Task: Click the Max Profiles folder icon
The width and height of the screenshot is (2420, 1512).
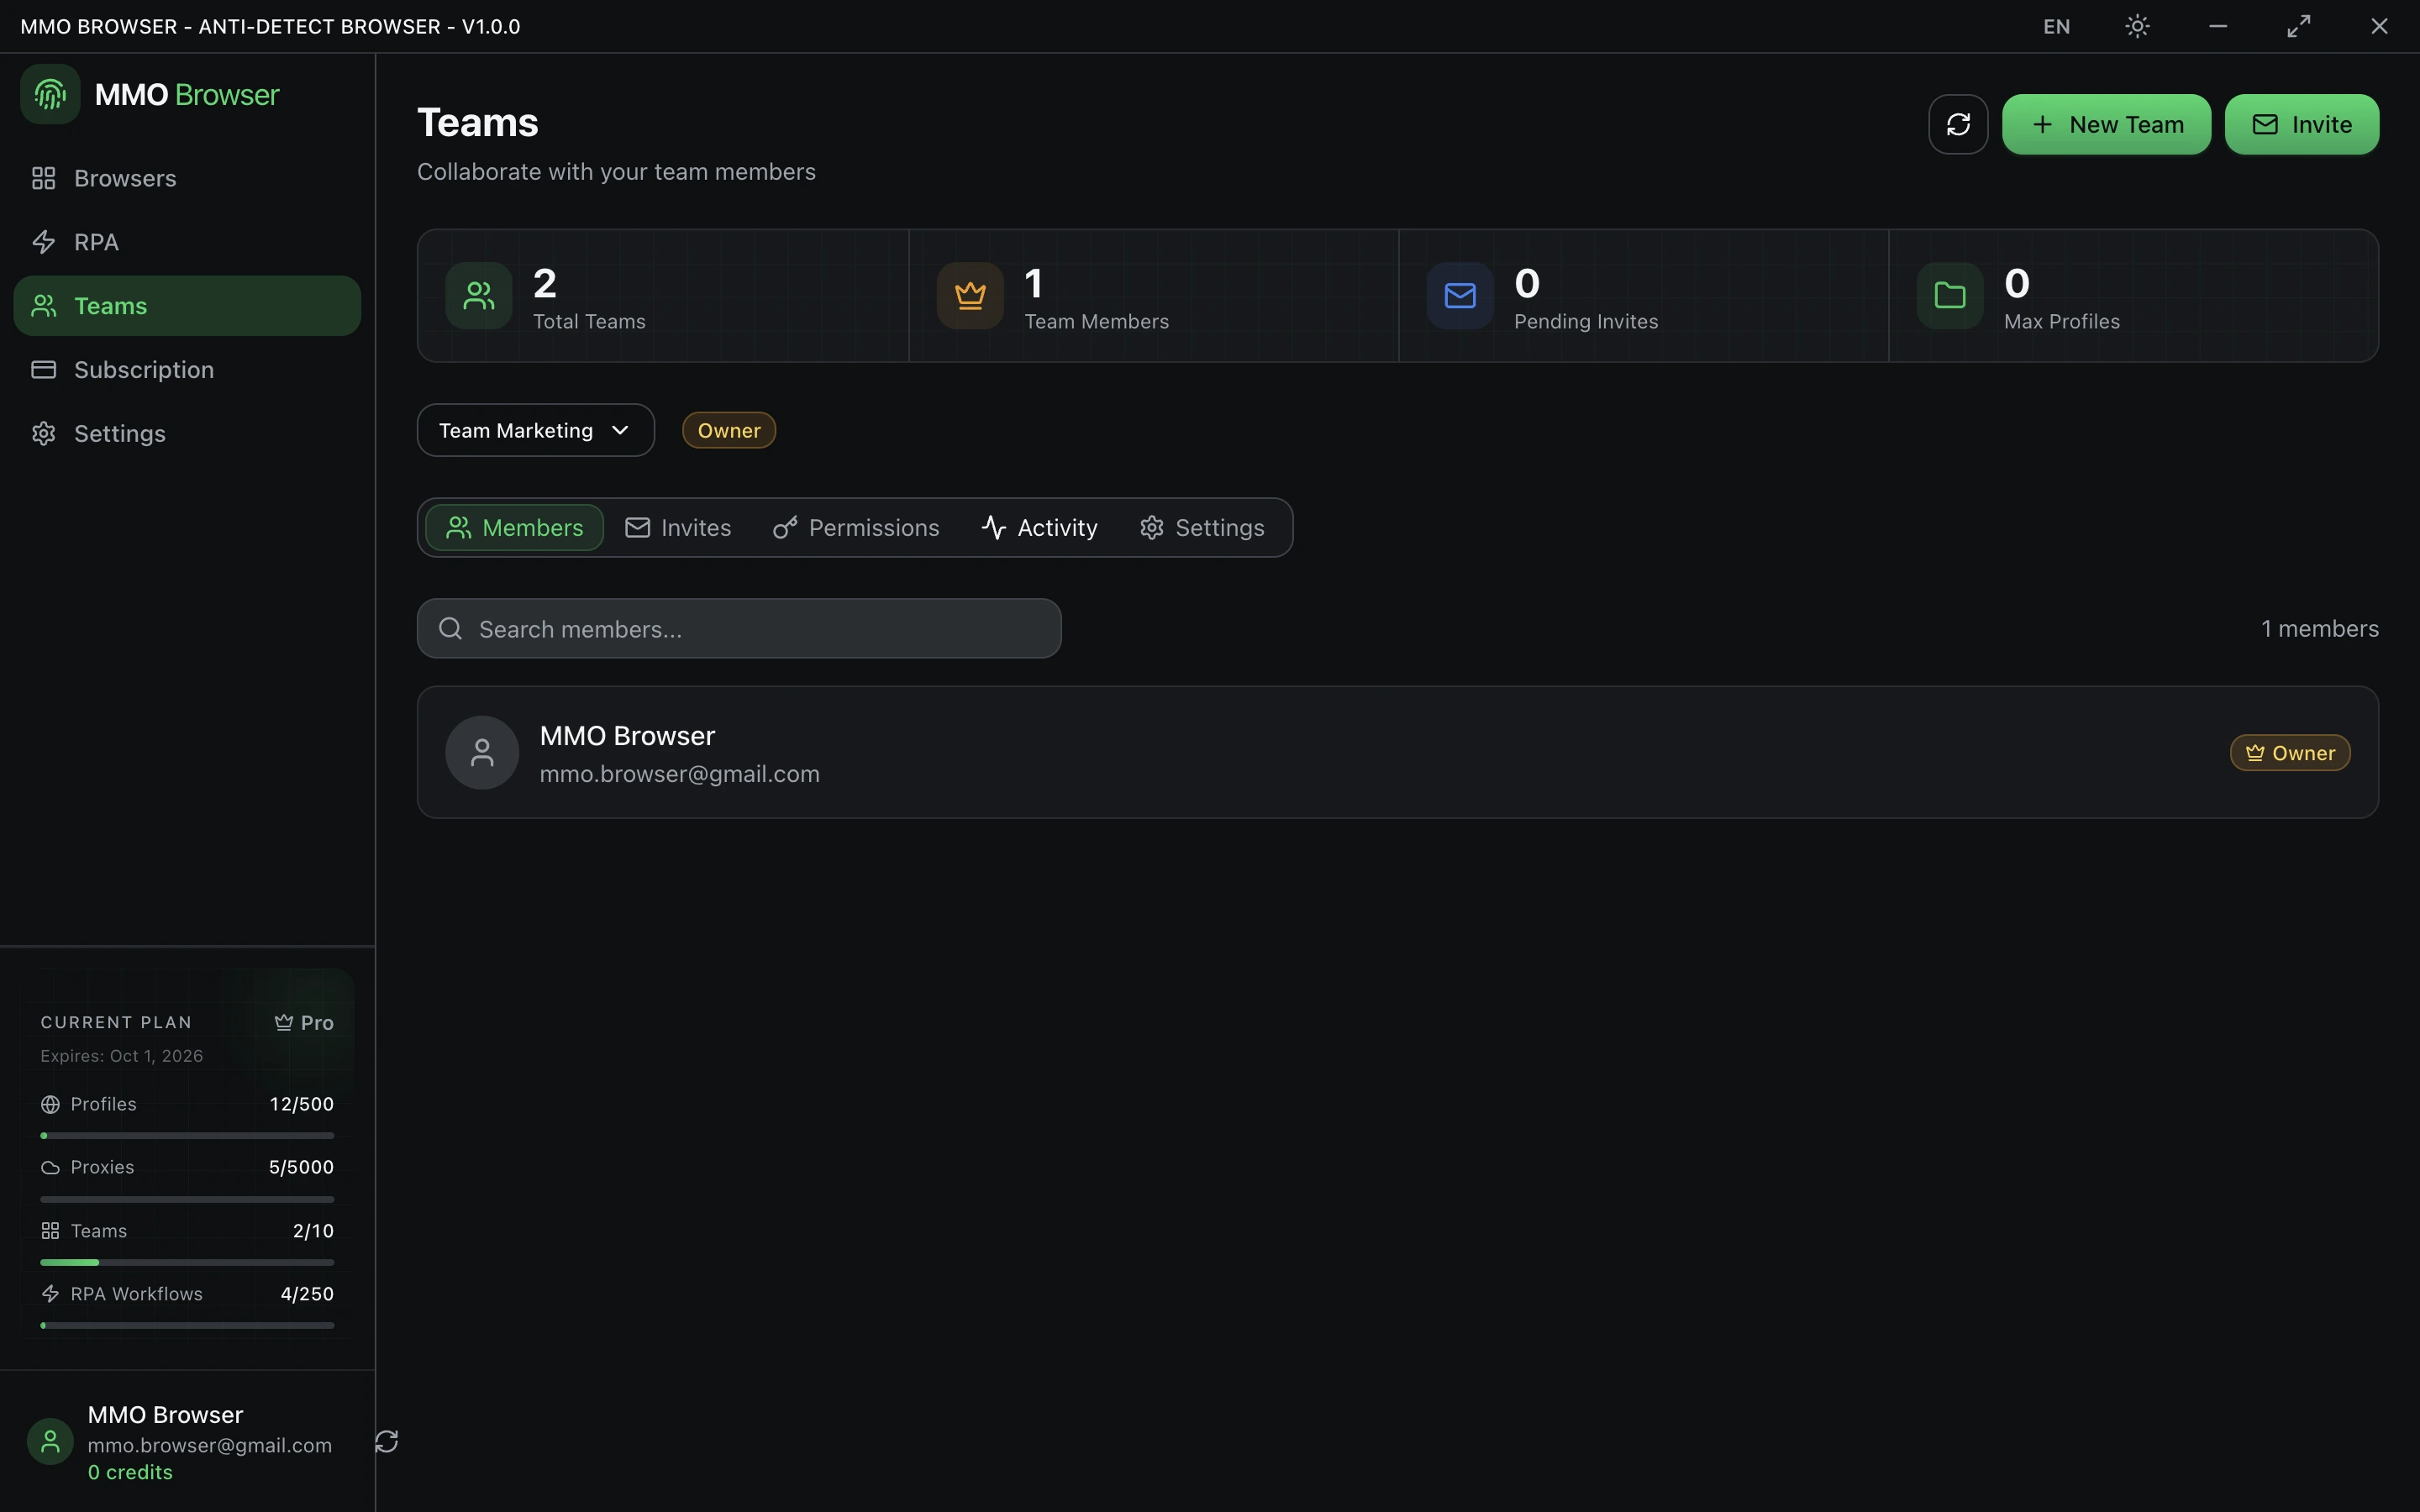Action: pyautogui.click(x=1949, y=295)
